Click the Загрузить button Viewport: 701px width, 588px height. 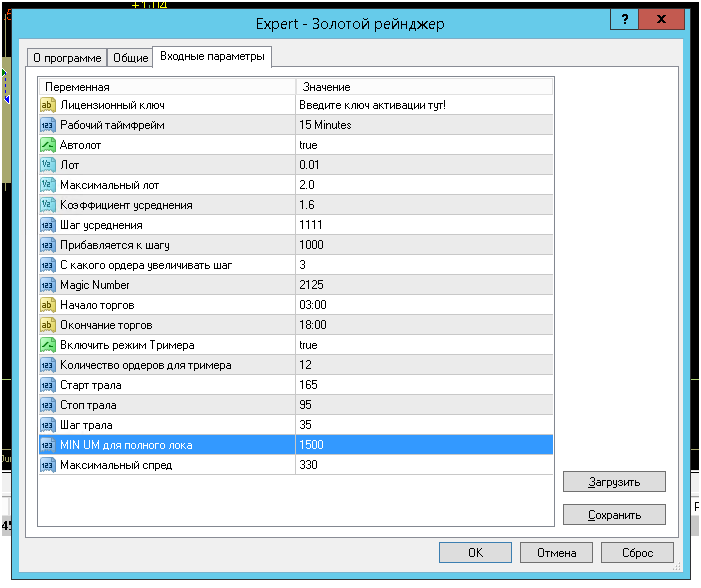[x=614, y=482]
